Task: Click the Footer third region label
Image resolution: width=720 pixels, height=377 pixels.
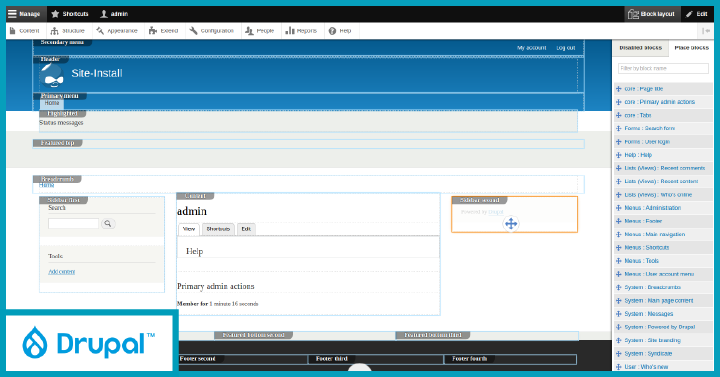Action: [x=332, y=359]
